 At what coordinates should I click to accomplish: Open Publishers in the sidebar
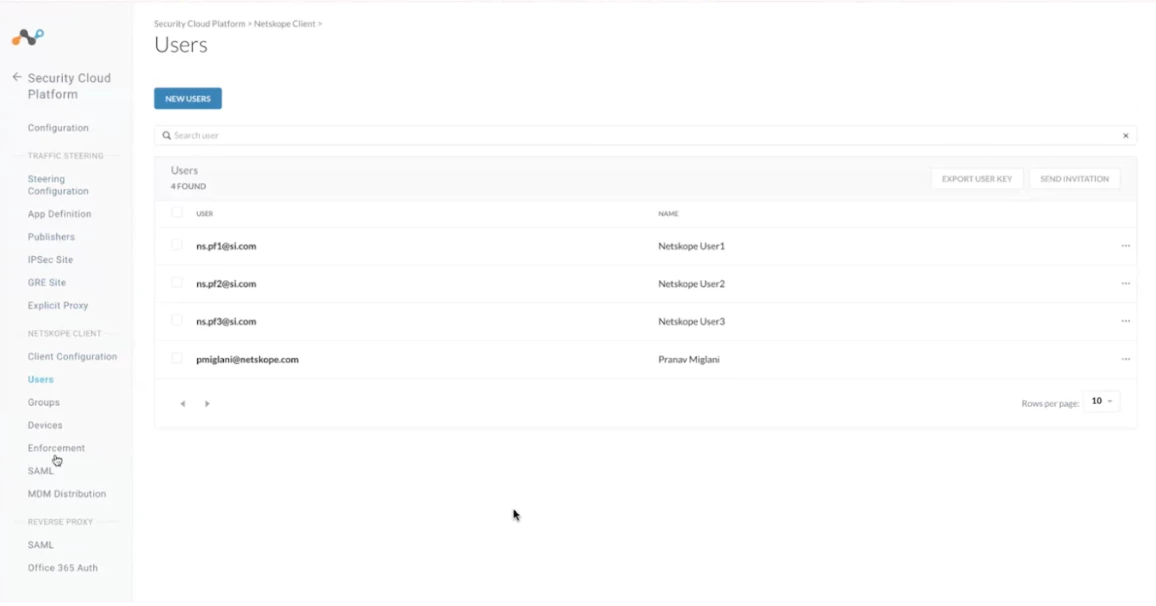[x=52, y=237]
